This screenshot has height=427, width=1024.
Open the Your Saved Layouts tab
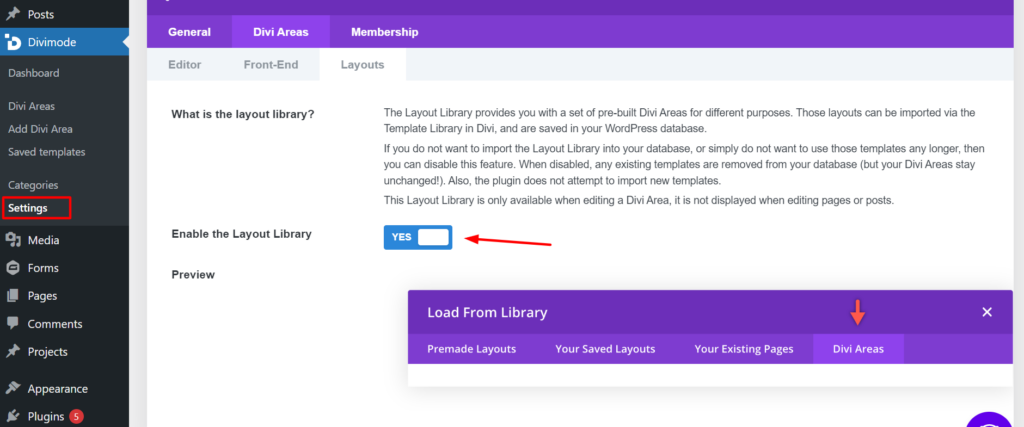(605, 349)
